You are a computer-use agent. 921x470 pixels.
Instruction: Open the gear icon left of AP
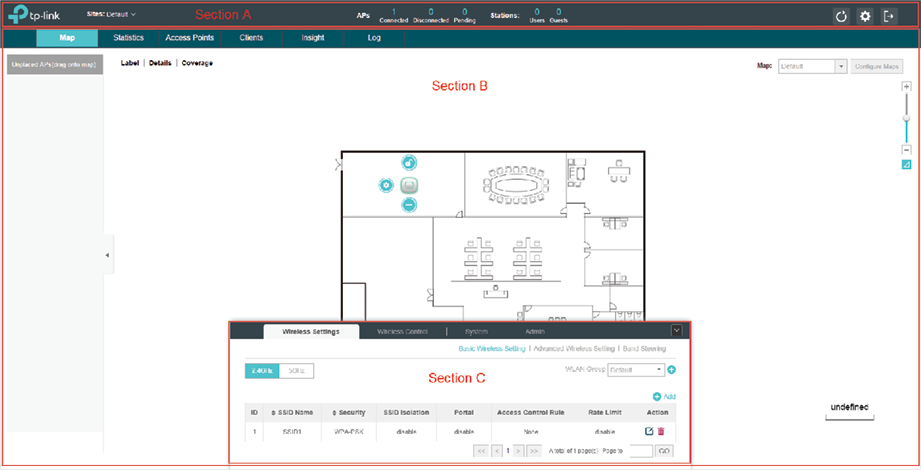click(x=386, y=185)
